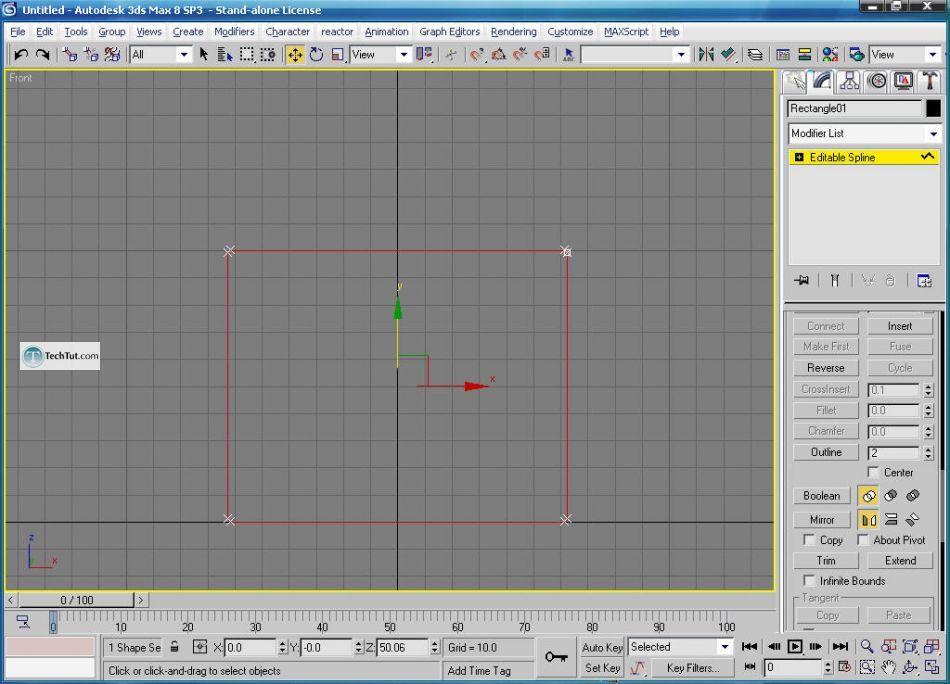Open the Rendering menu
The width and height of the screenshot is (950, 684).
tap(513, 32)
